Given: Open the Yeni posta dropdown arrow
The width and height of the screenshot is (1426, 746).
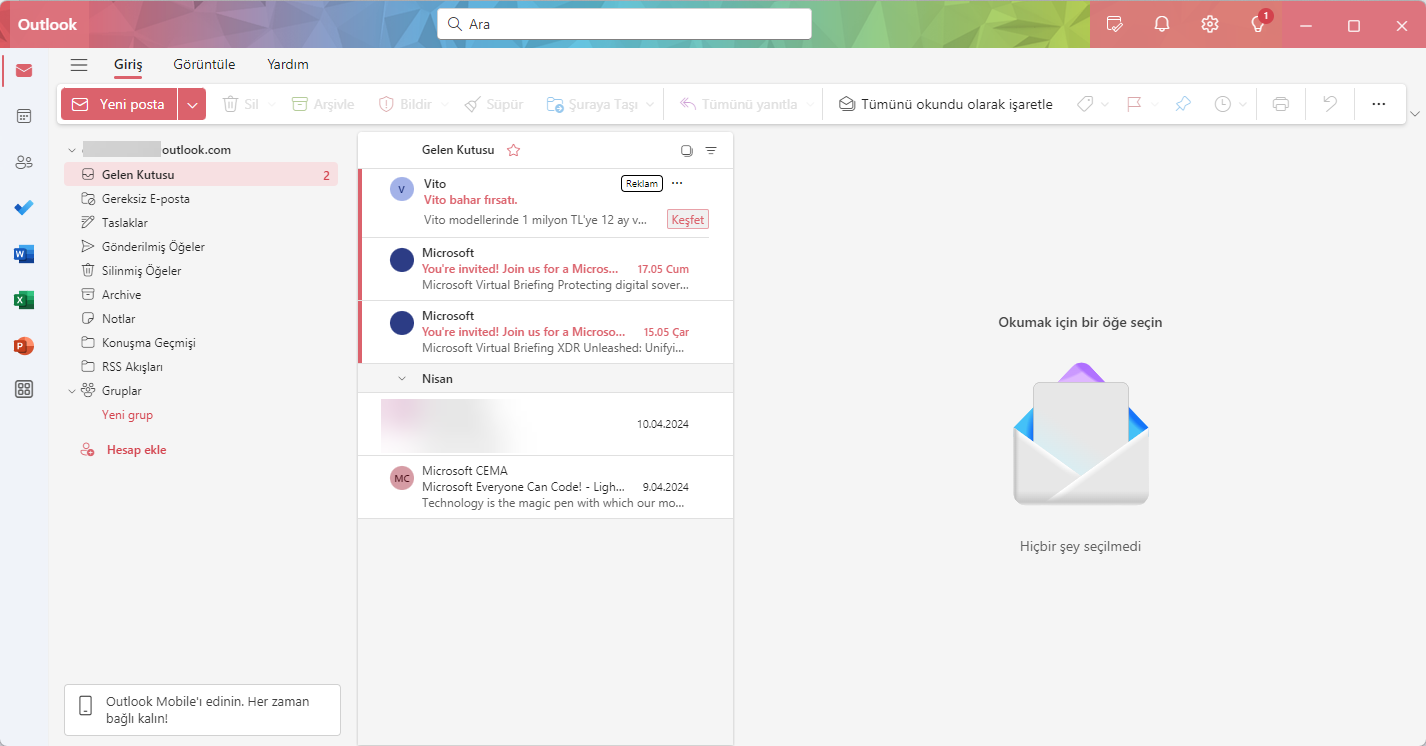Looking at the screenshot, I should [192, 104].
